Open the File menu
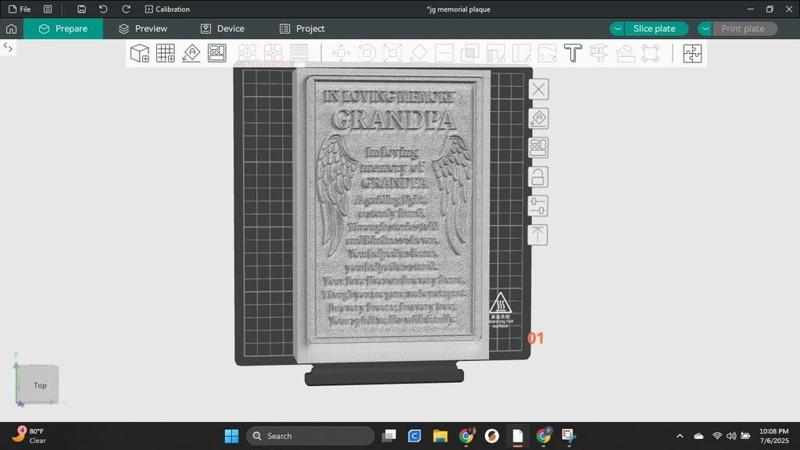The image size is (800, 450). point(19,9)
